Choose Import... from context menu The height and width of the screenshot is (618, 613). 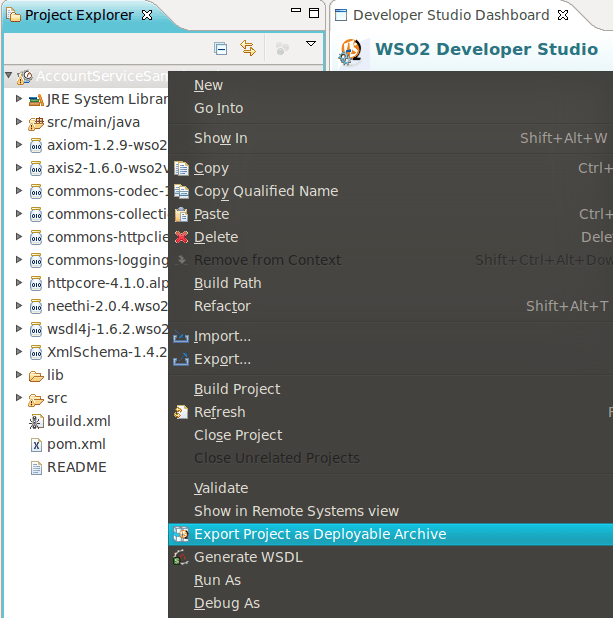391,336
